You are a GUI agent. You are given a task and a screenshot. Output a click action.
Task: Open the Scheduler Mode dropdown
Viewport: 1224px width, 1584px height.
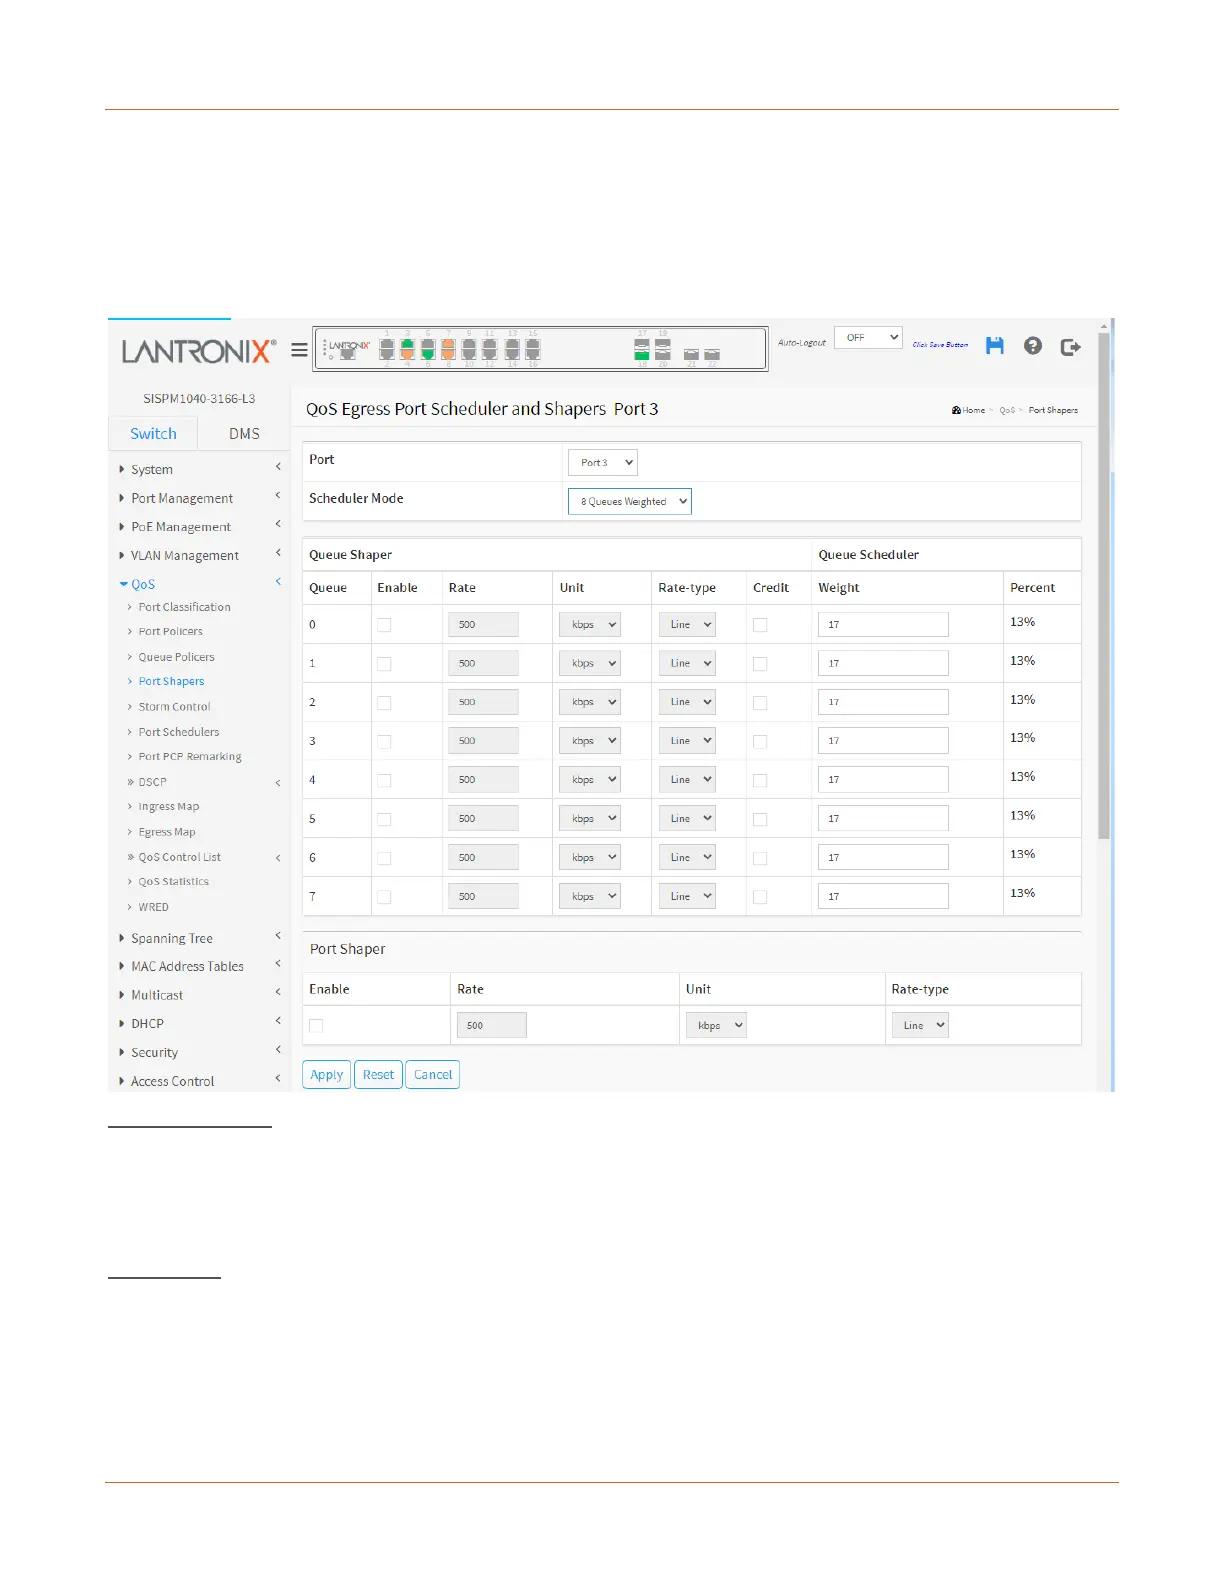[x=629, y=502]
